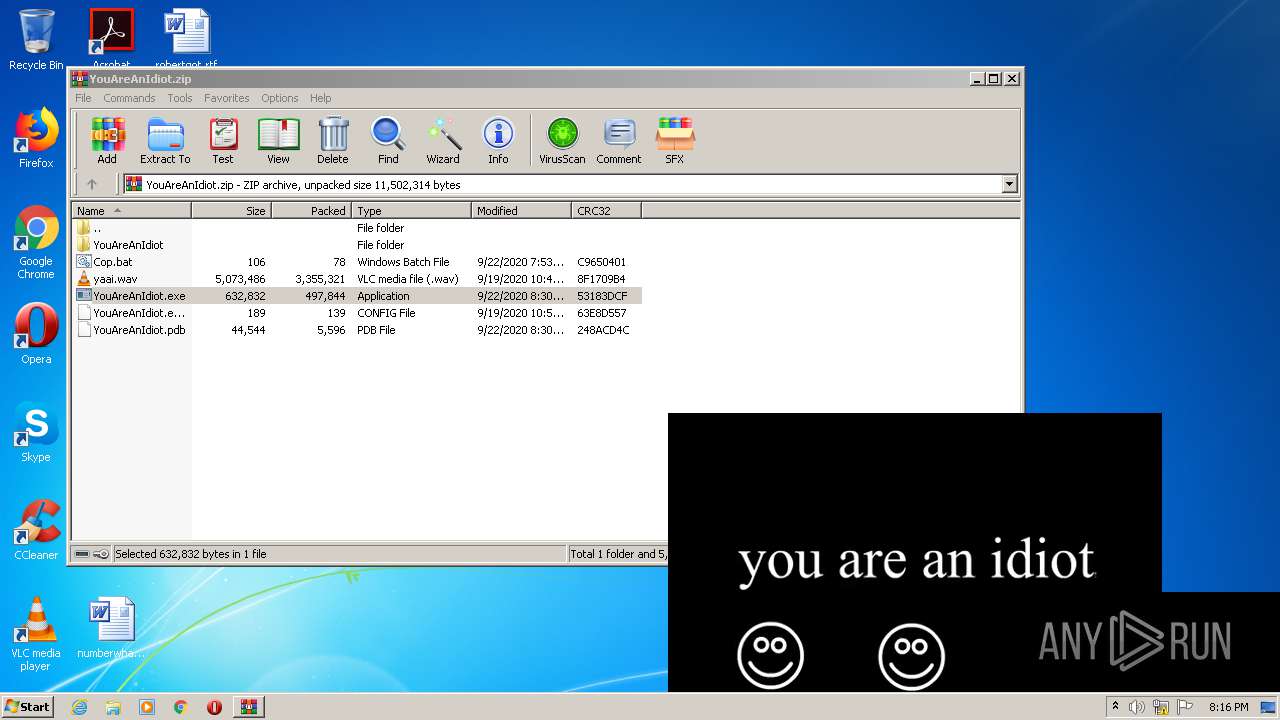
Task: Click the Delete trash icon
Action: [333, 141]
